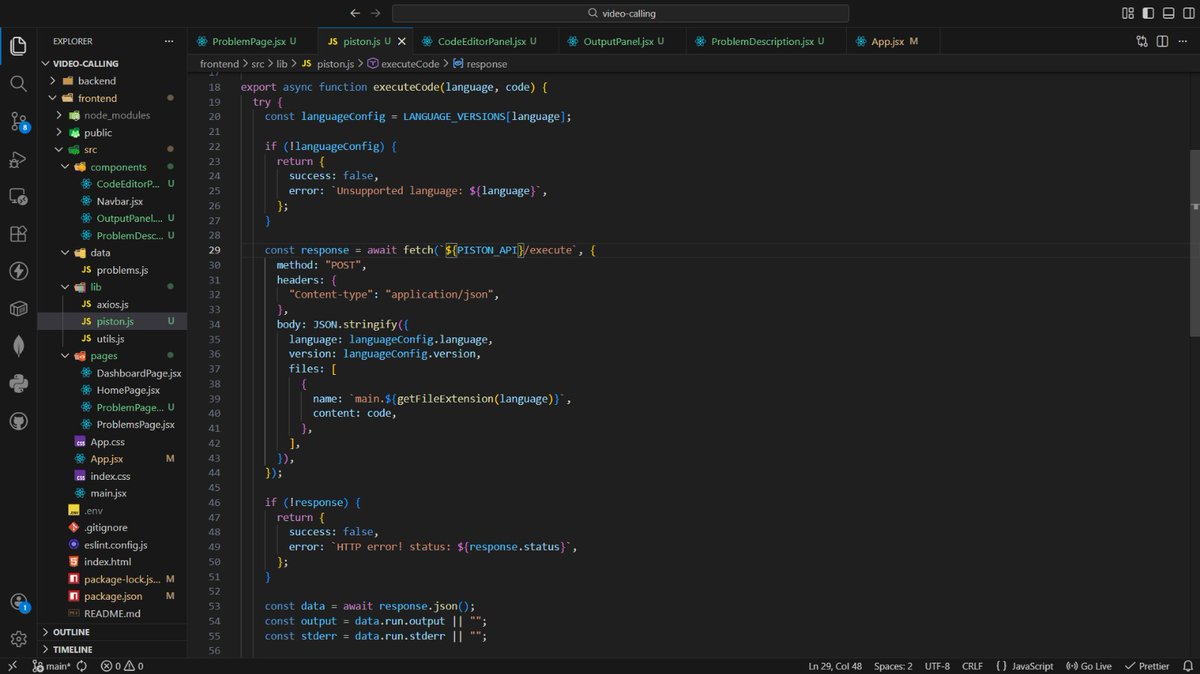Open the Thunder Client lightning icon
This screenshot has width=1200, height=674.
tap(18, 271)
